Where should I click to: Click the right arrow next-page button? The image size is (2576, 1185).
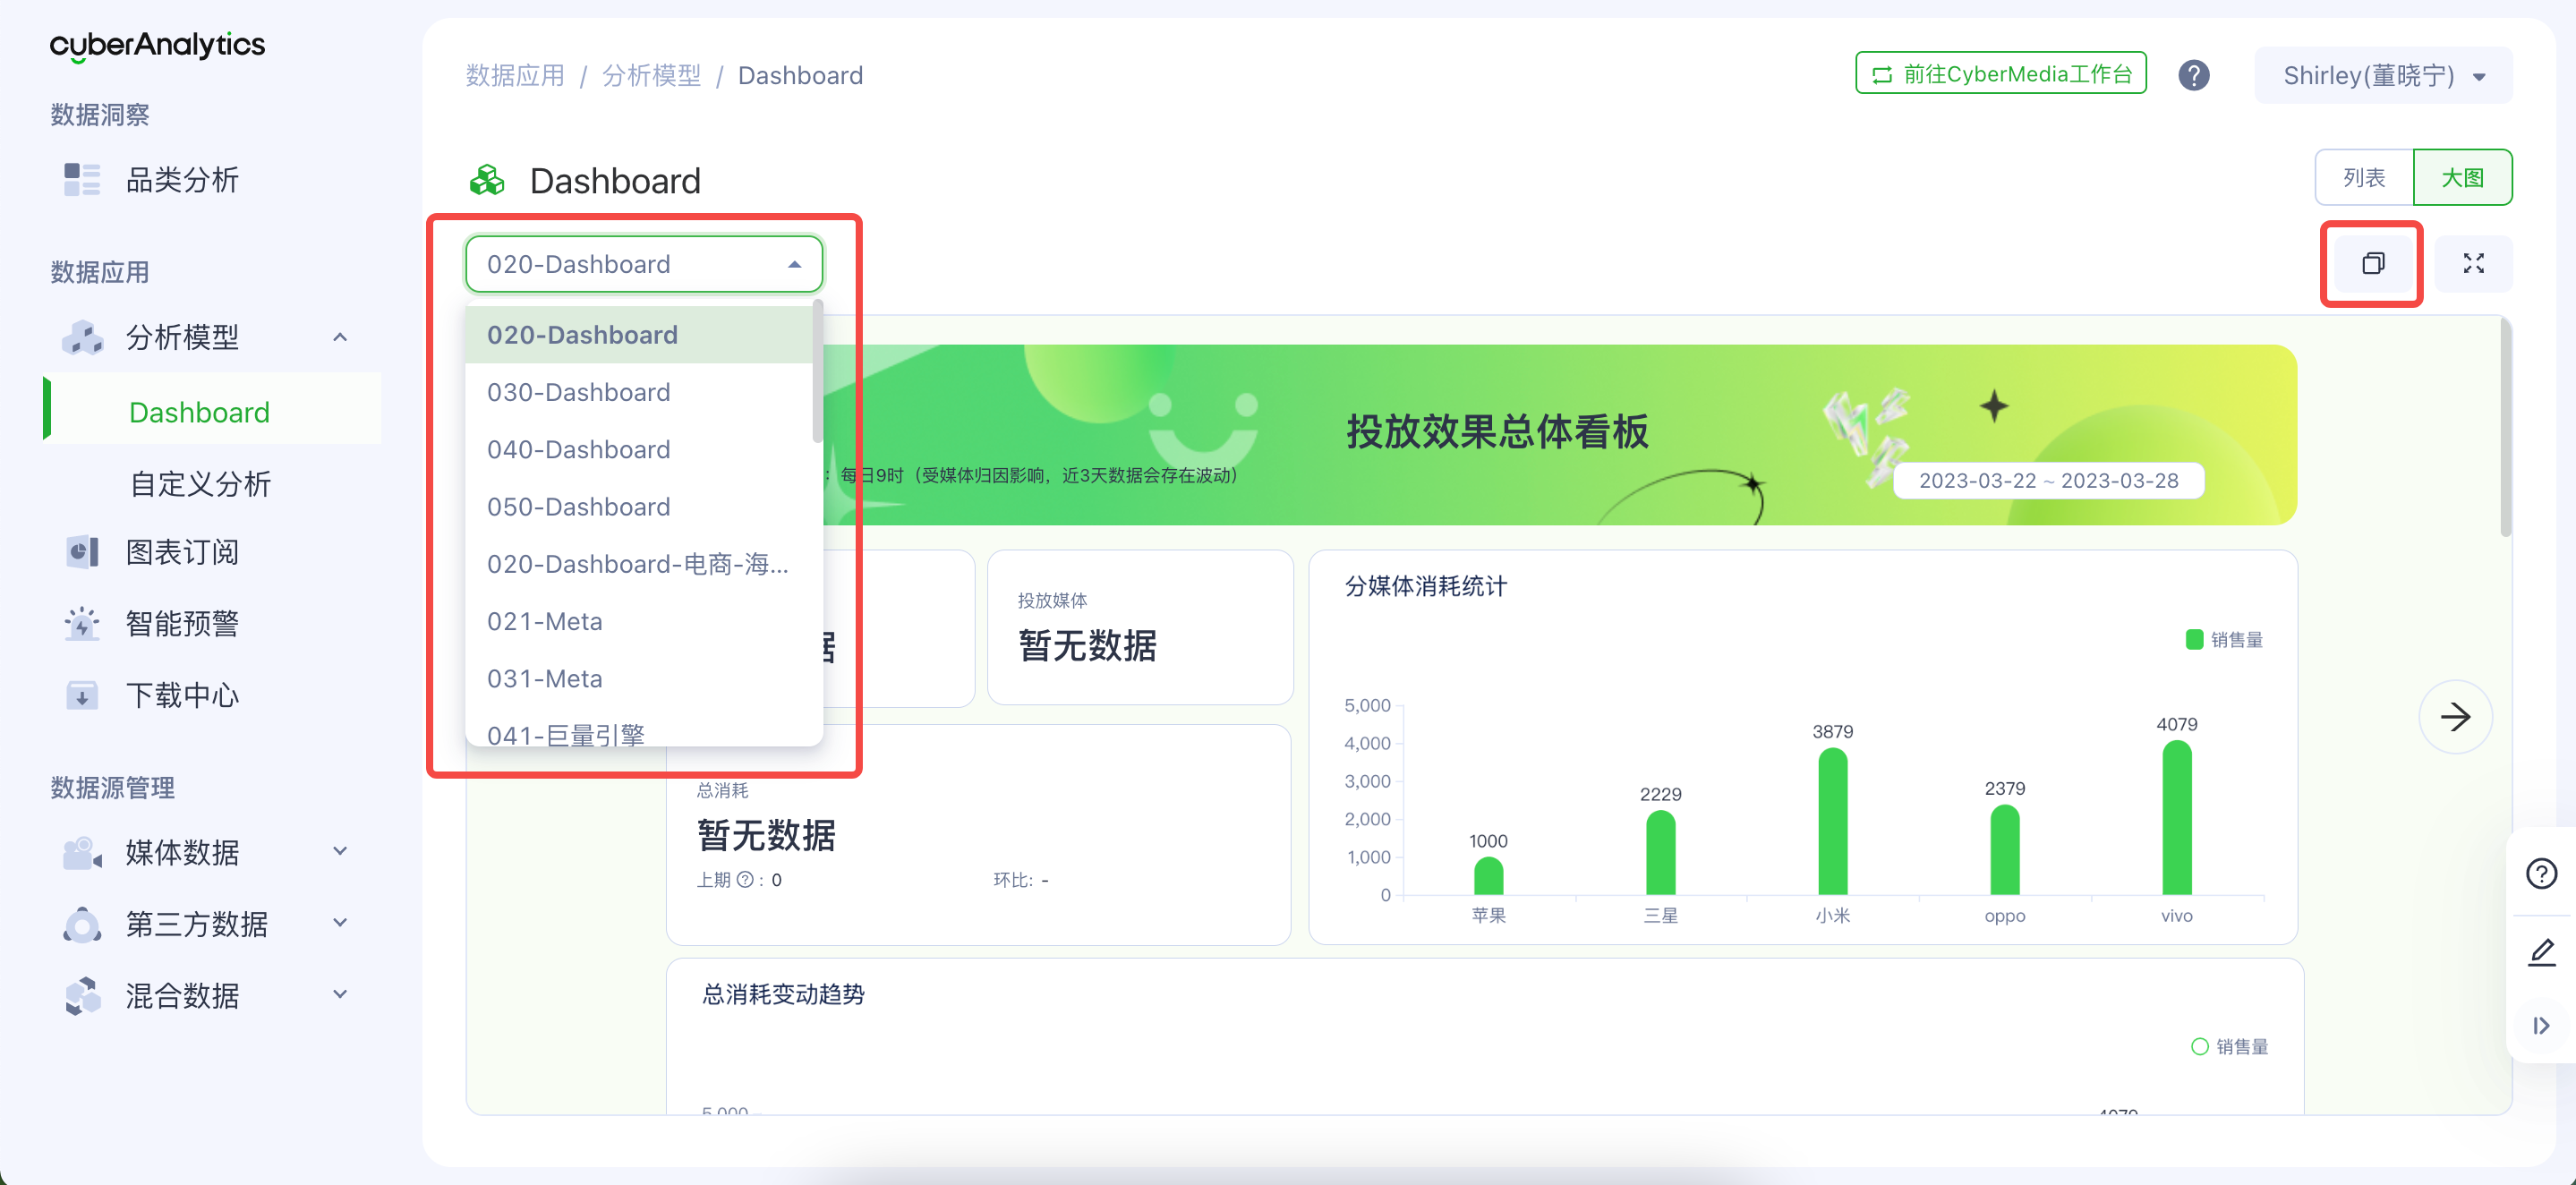click(x=2454, y=716)
